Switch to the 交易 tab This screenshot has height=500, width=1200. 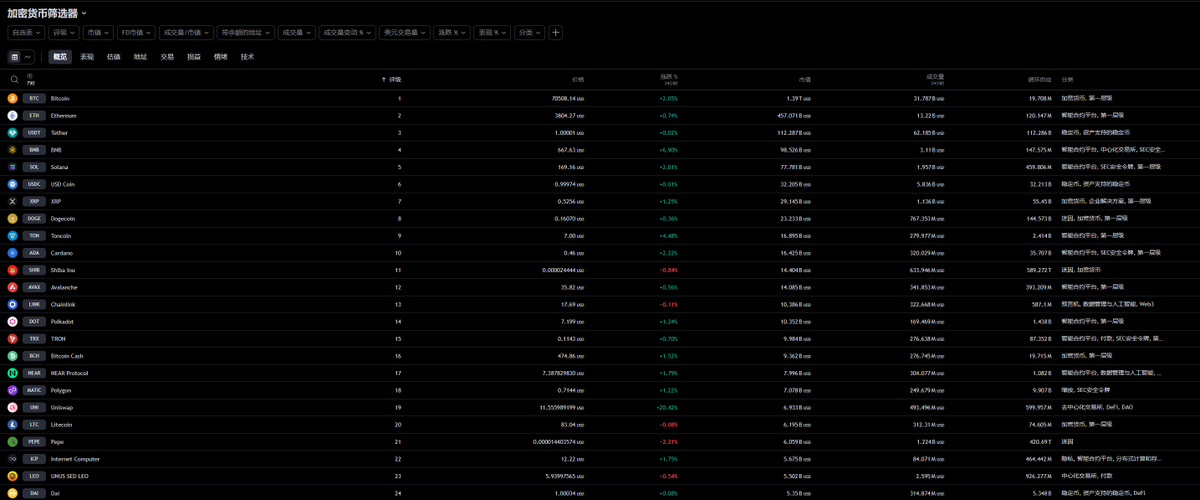(167, 57)
